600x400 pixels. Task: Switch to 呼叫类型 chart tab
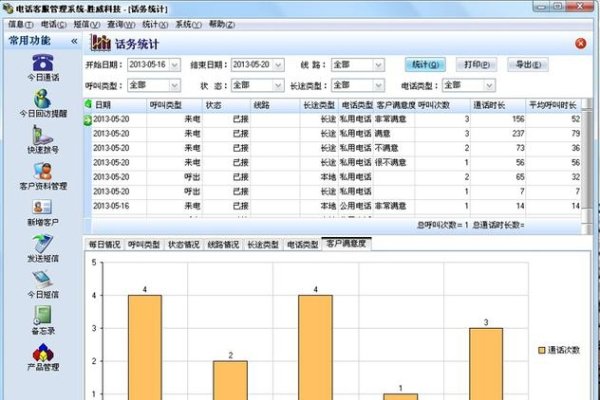(x=144, y=244)
